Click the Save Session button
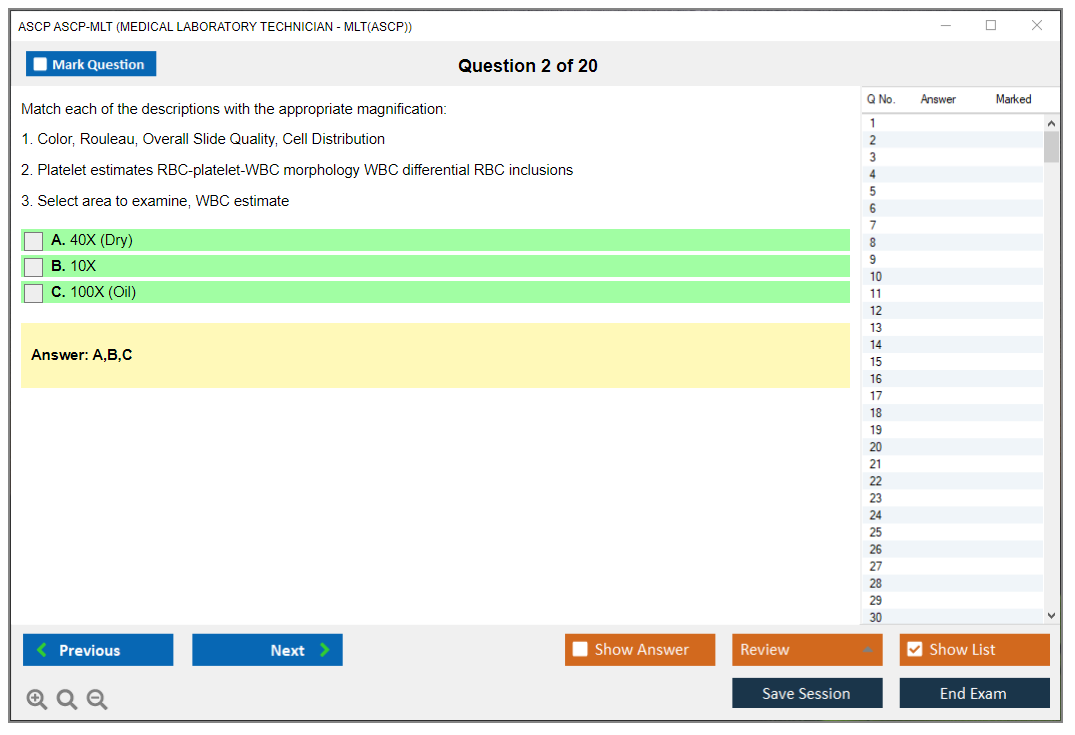 click(x=807, y=693)
